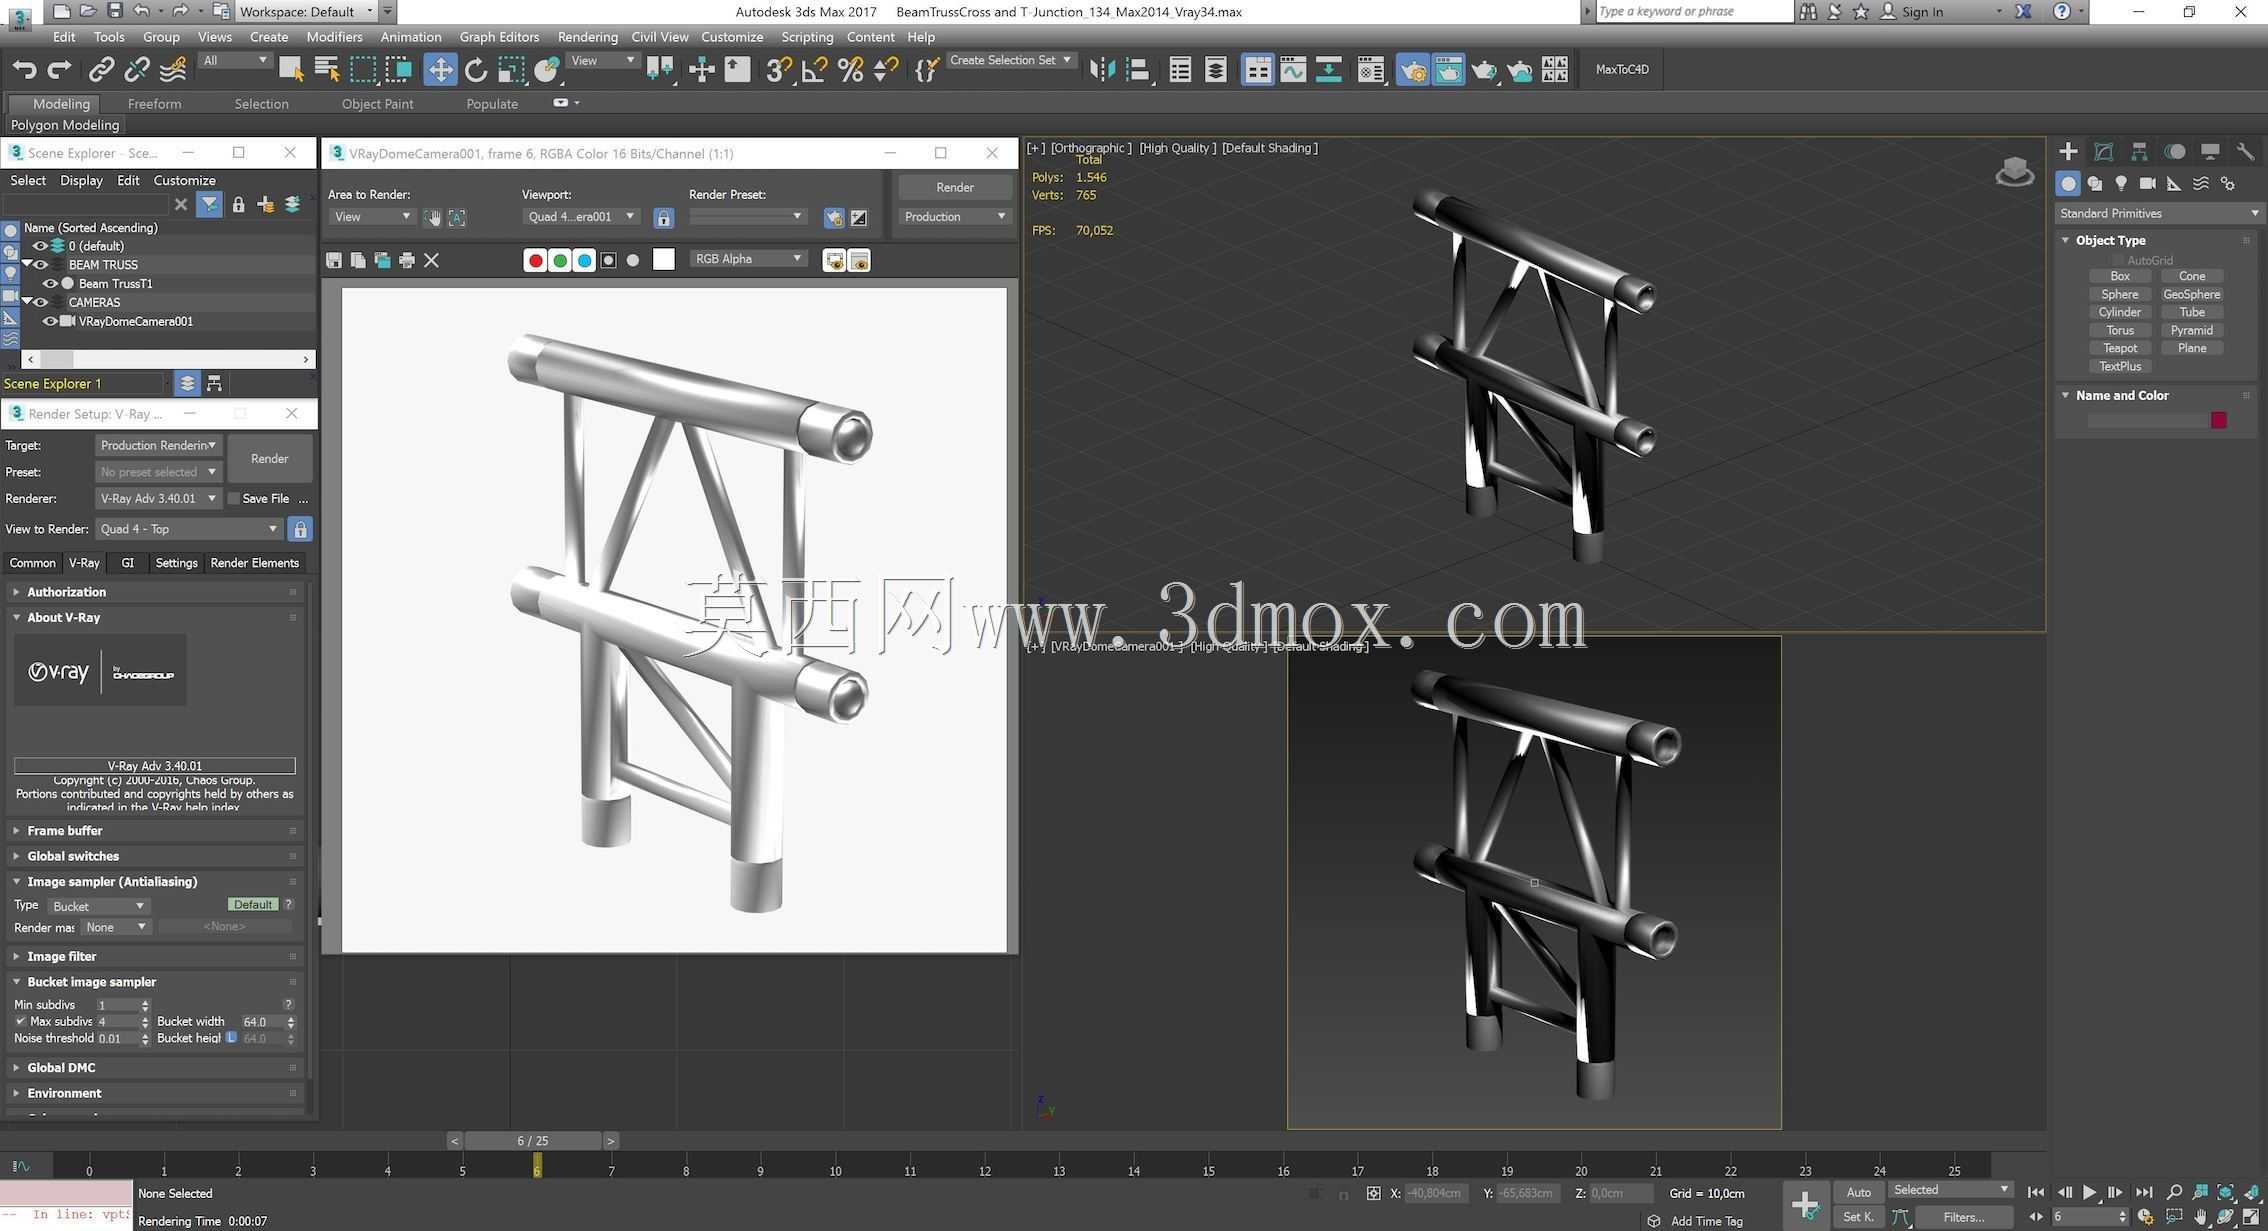Switch to the Freeform ribbon tab
Viewport: 2268px width, 1231px height.
click(x=154, y=104)
